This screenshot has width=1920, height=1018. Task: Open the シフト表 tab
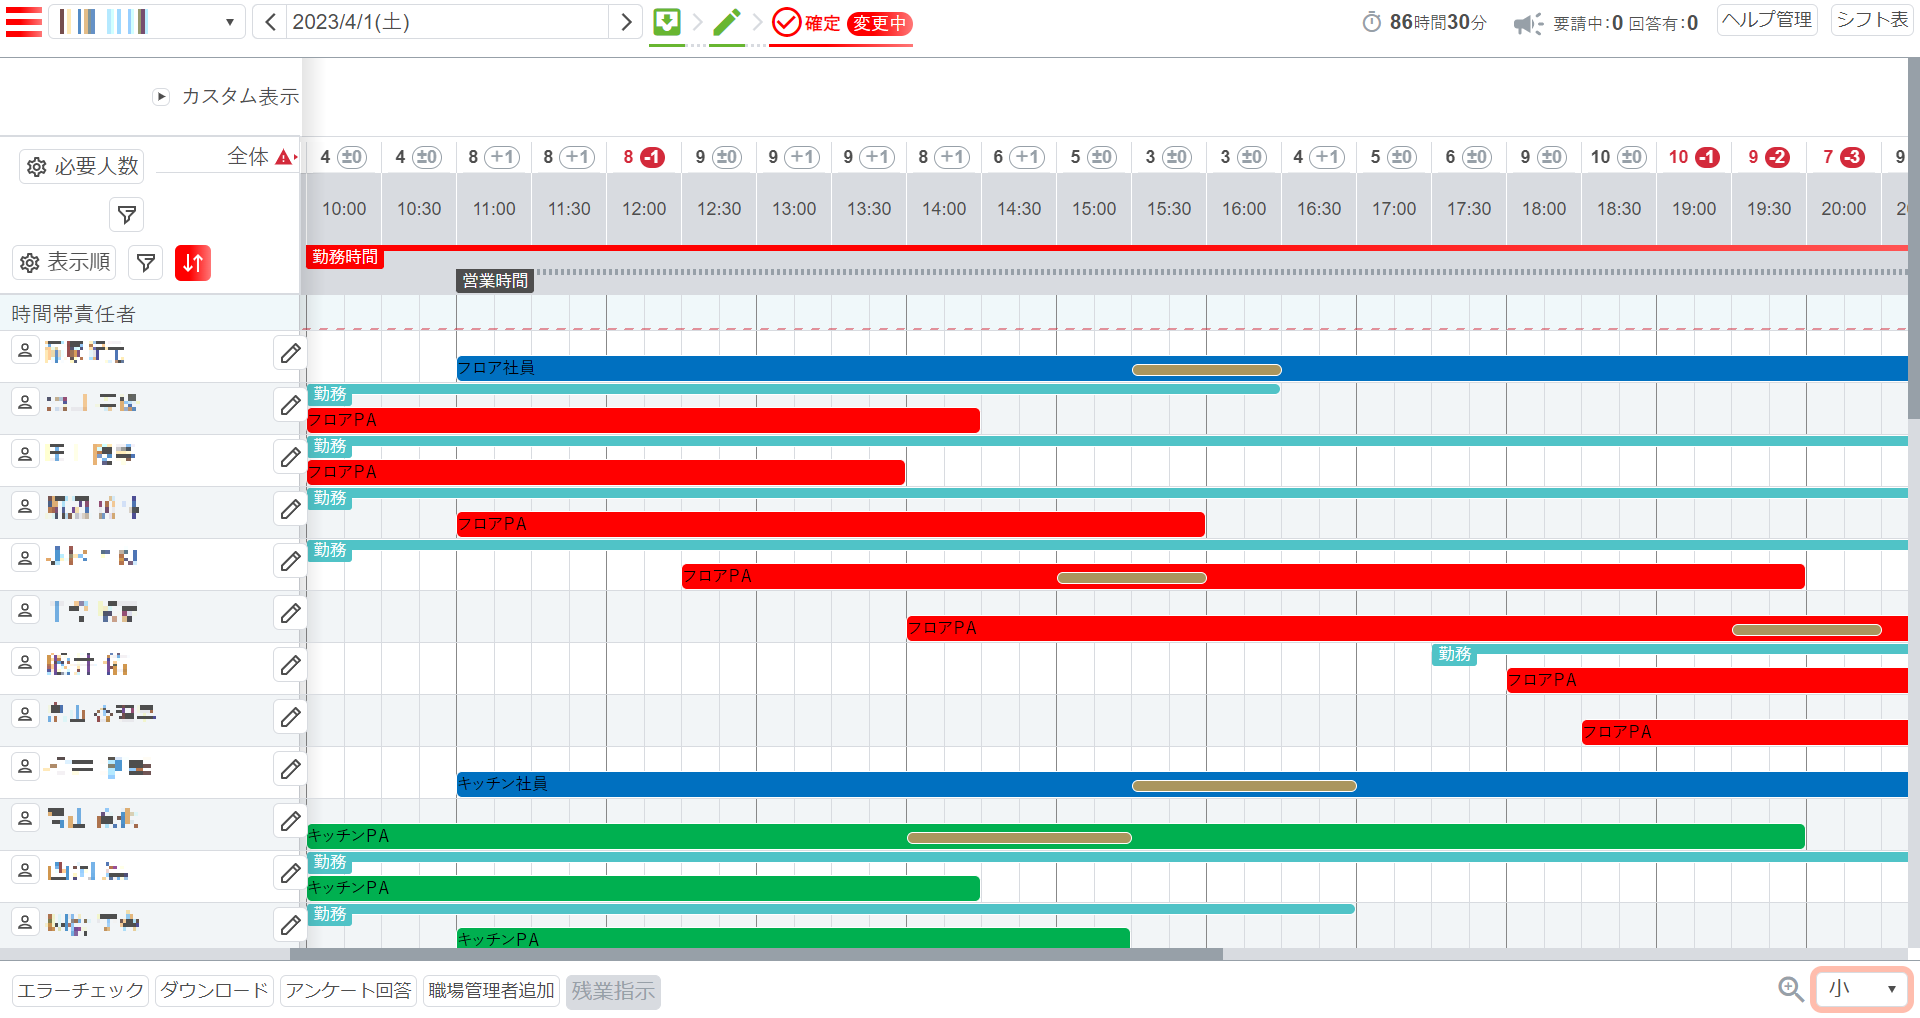(x=1872, y=20)
